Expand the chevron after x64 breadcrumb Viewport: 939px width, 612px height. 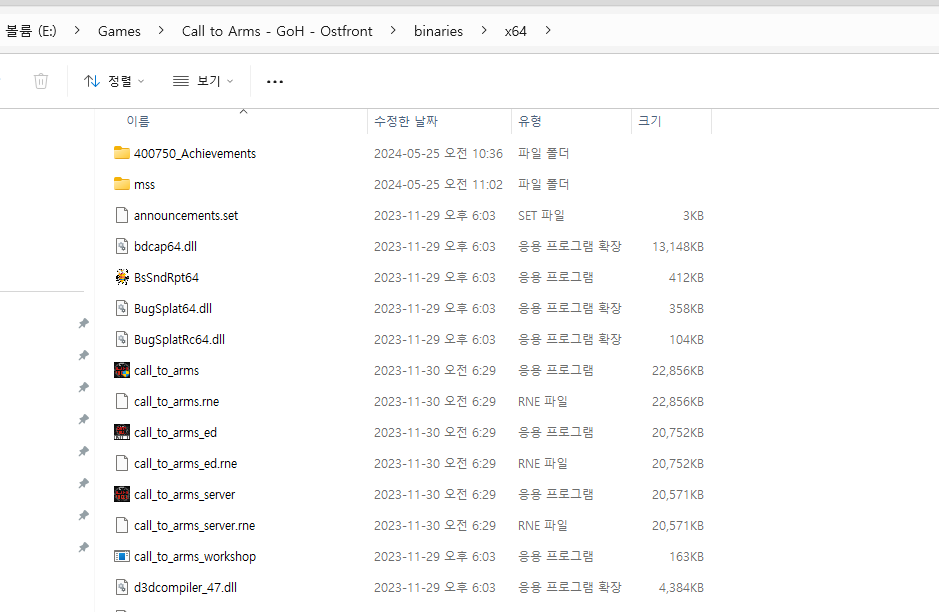(548, 30)
